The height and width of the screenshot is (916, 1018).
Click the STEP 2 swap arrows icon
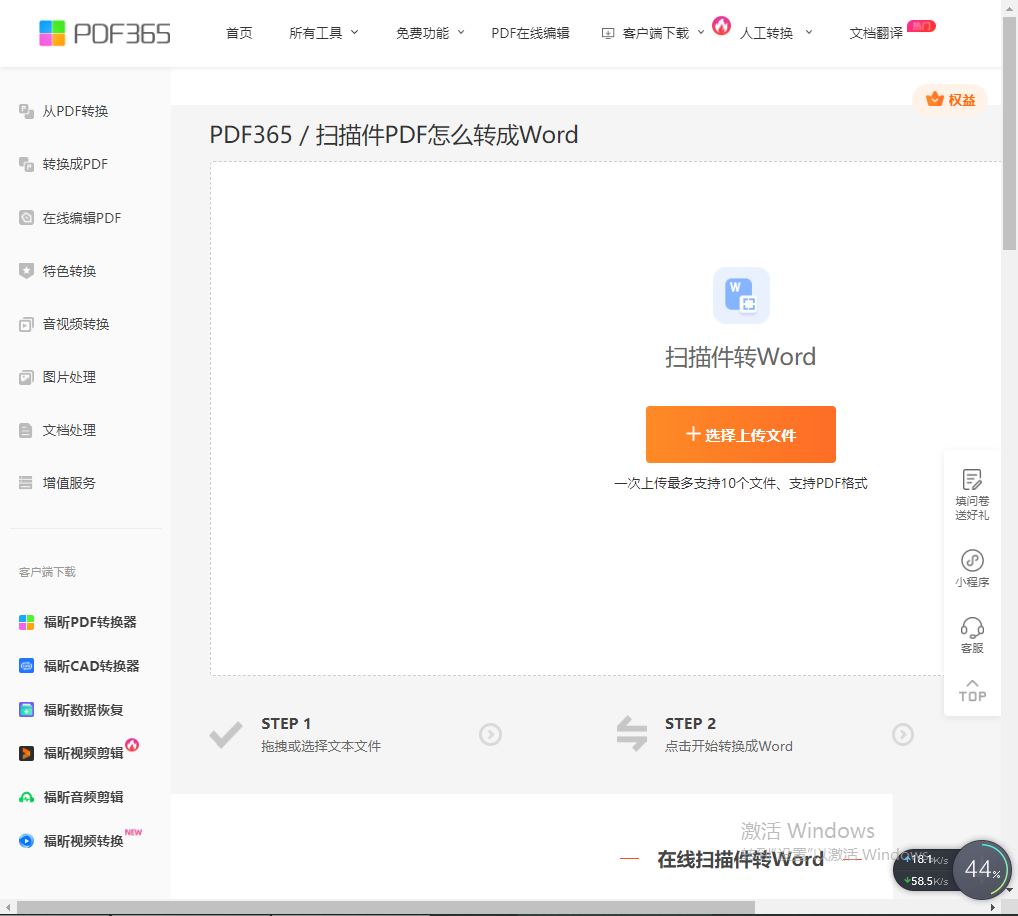click(x=632, y=734)
